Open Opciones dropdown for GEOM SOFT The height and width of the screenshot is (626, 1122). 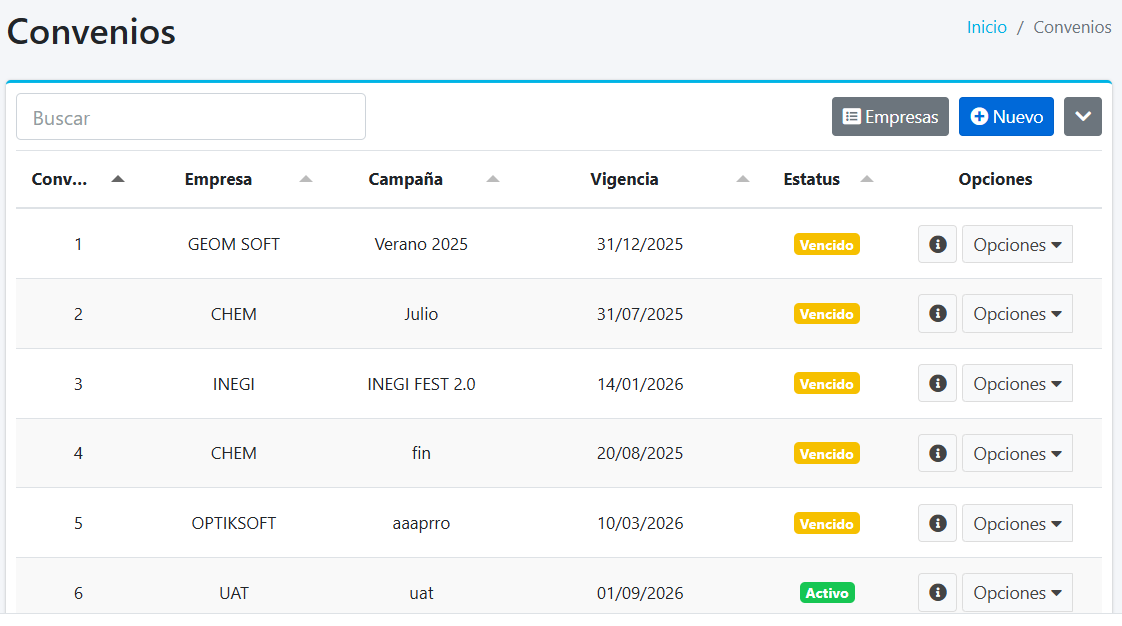[x=1017, y=244]
